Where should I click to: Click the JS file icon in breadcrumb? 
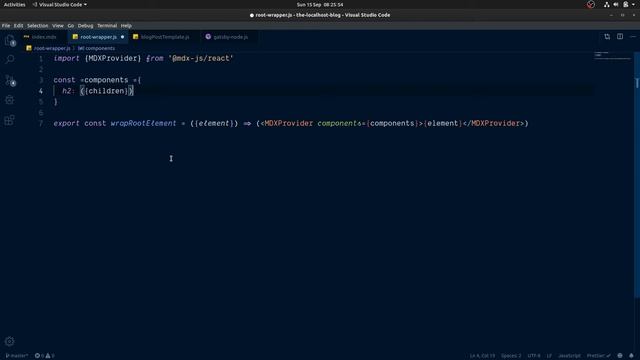(29, 48)
